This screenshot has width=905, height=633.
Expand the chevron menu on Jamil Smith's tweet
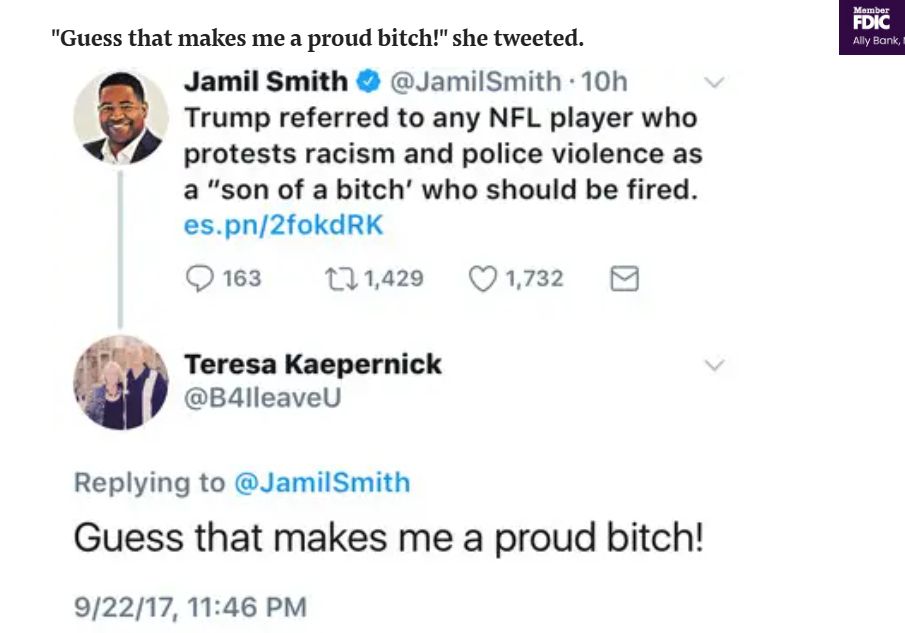point(714,80)
